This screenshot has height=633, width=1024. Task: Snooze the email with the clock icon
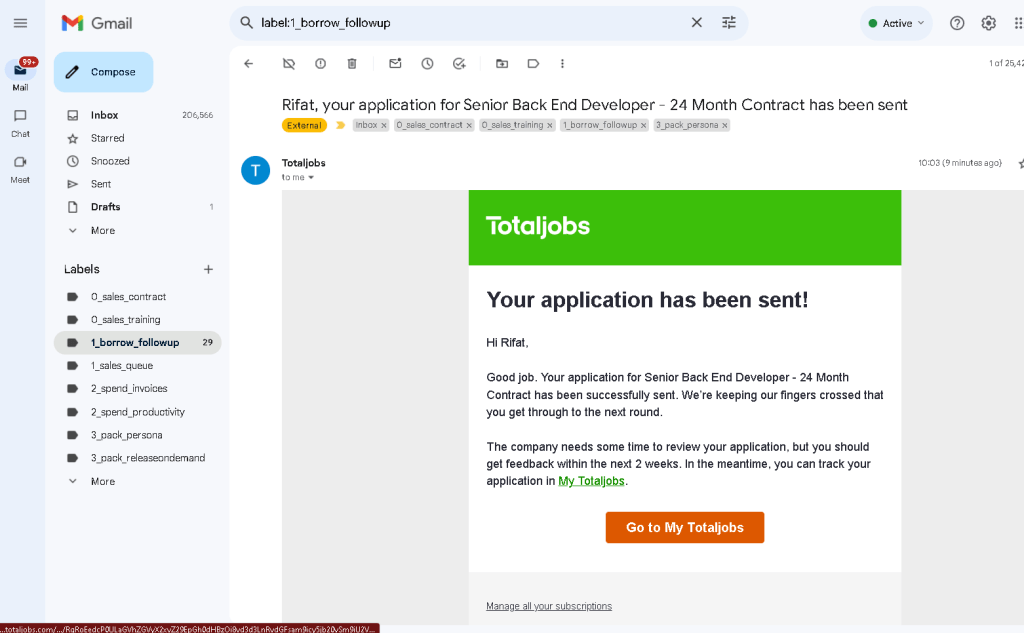pyautogui.click(x=427, y=63)
